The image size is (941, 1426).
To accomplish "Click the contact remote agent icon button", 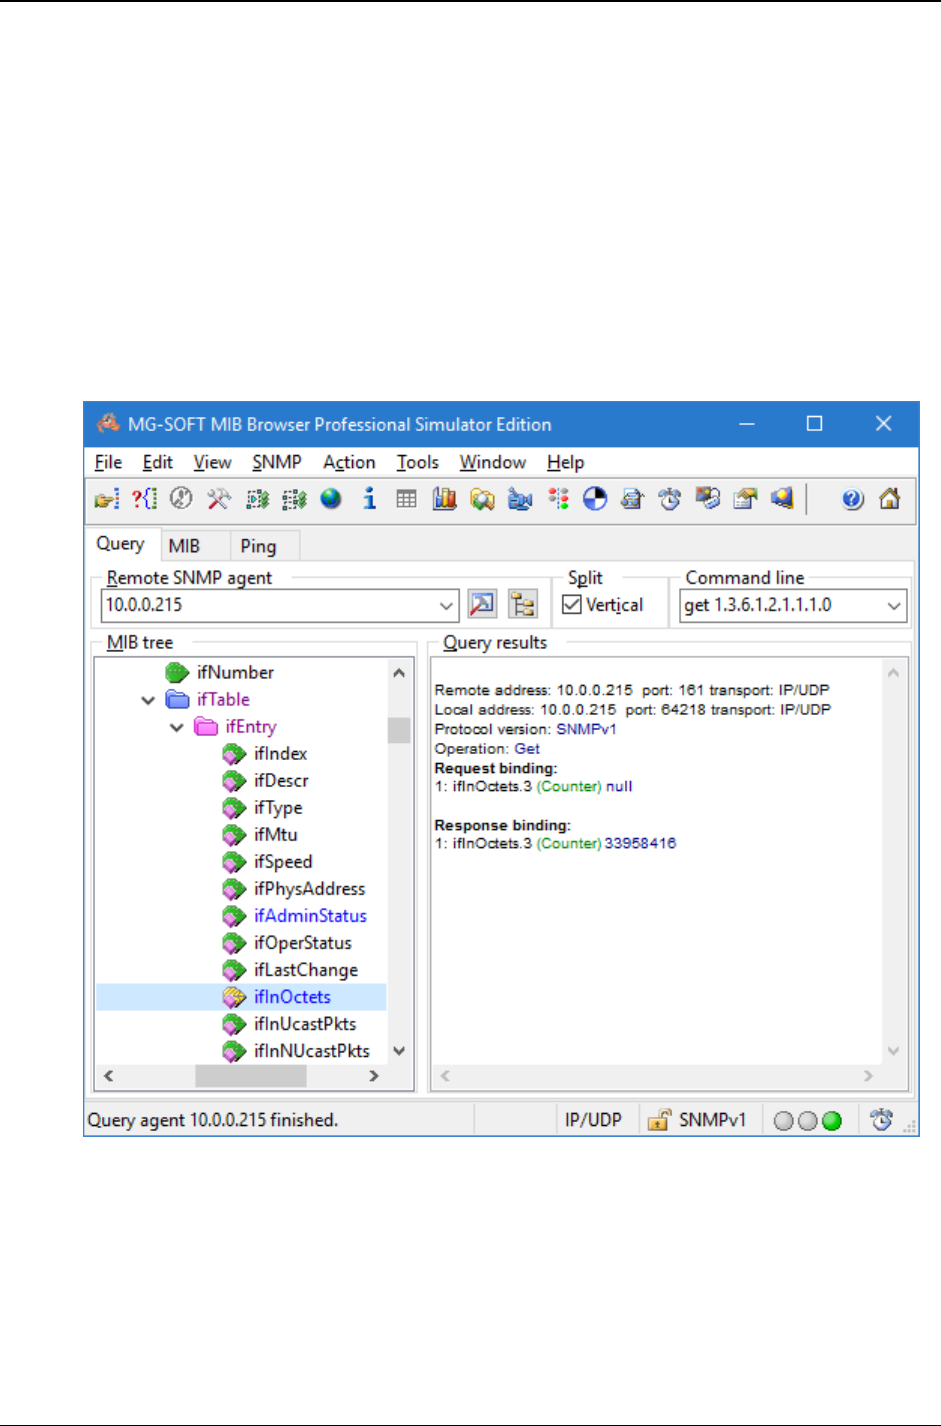I will coord(482,604).
